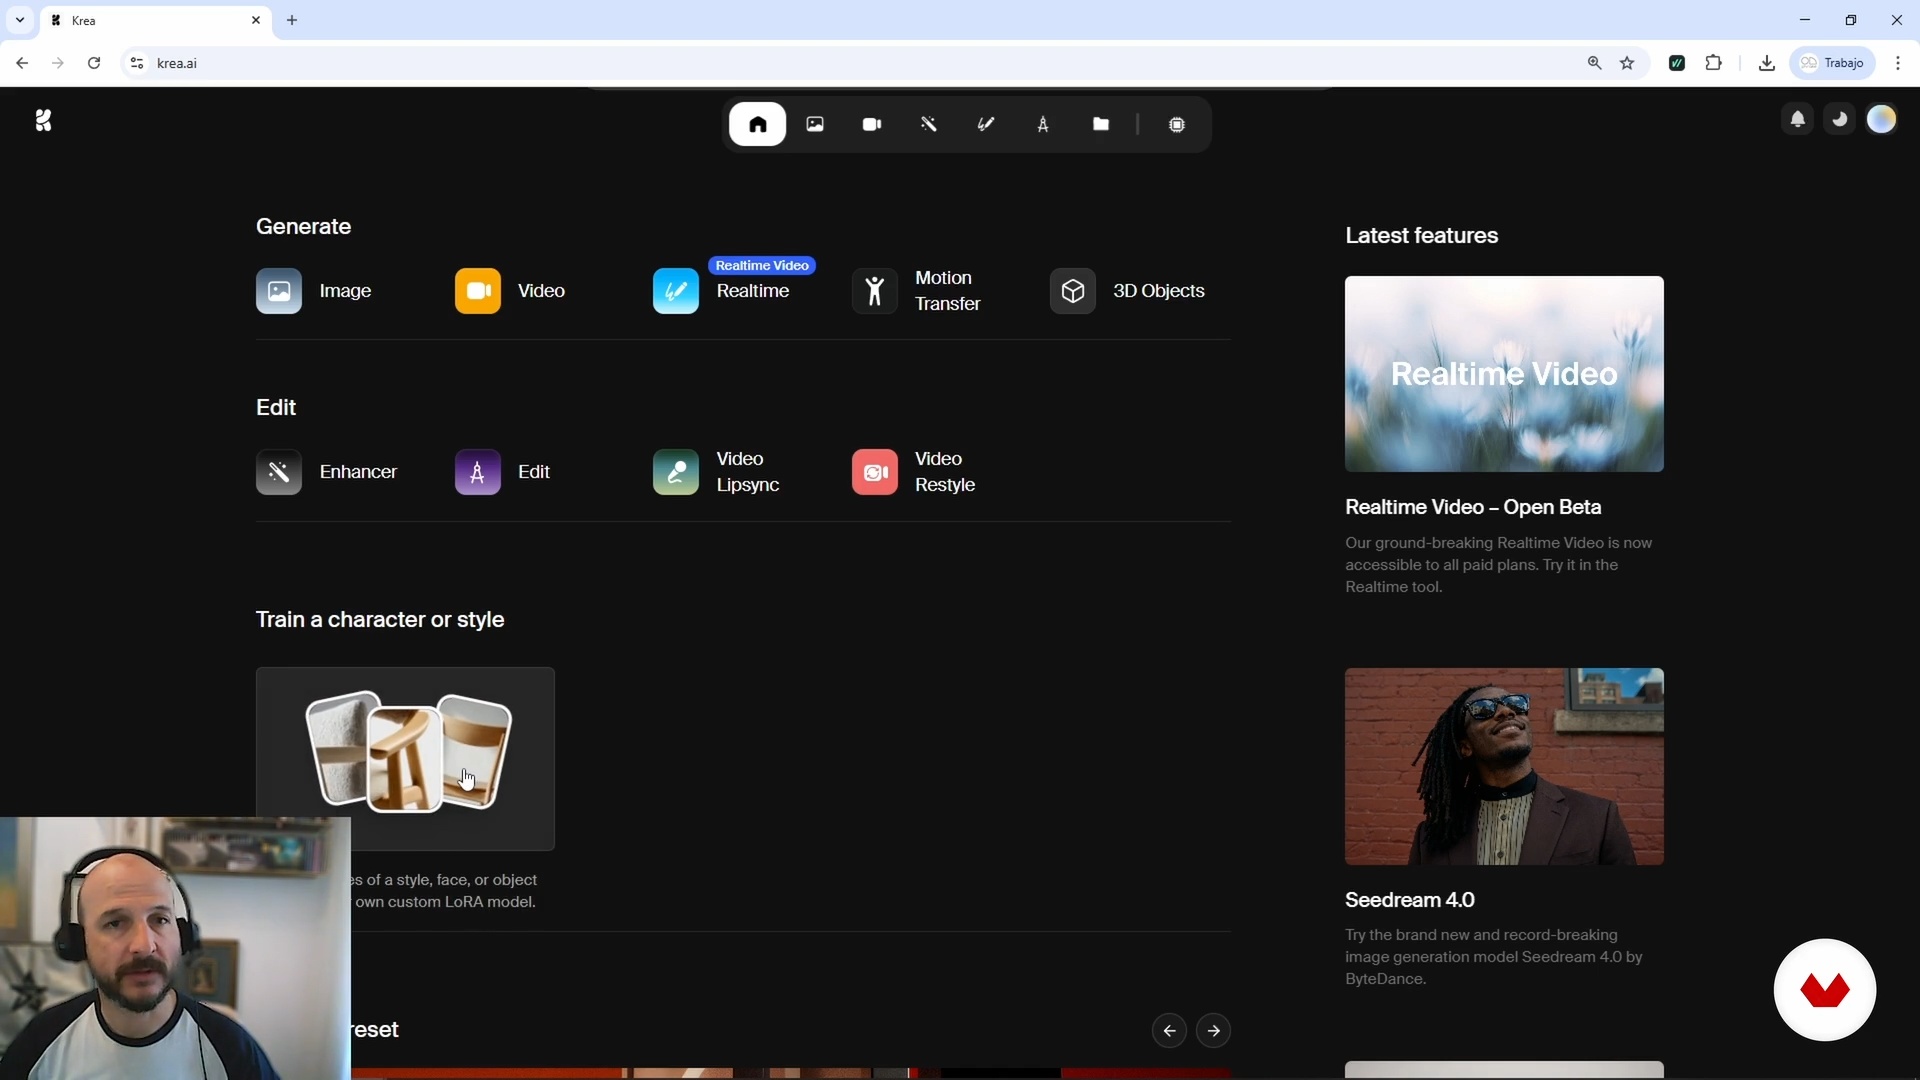The height and width of the screenshot is (1080, 1920).
Task: Go to previous preset with left arrow
Action: tap(1169, 1031)
